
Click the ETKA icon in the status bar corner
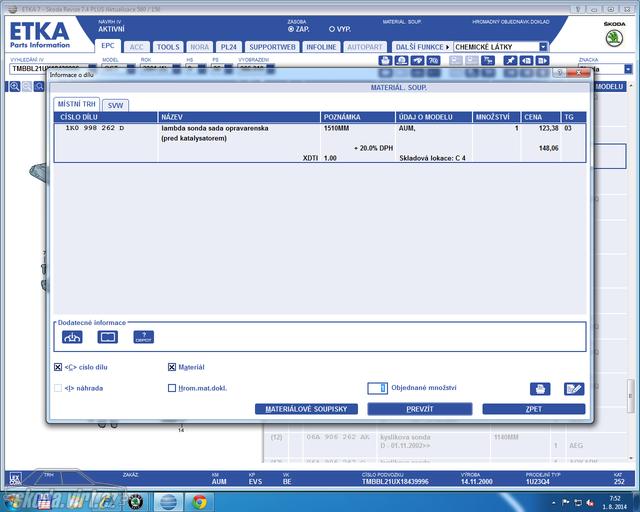15,479
